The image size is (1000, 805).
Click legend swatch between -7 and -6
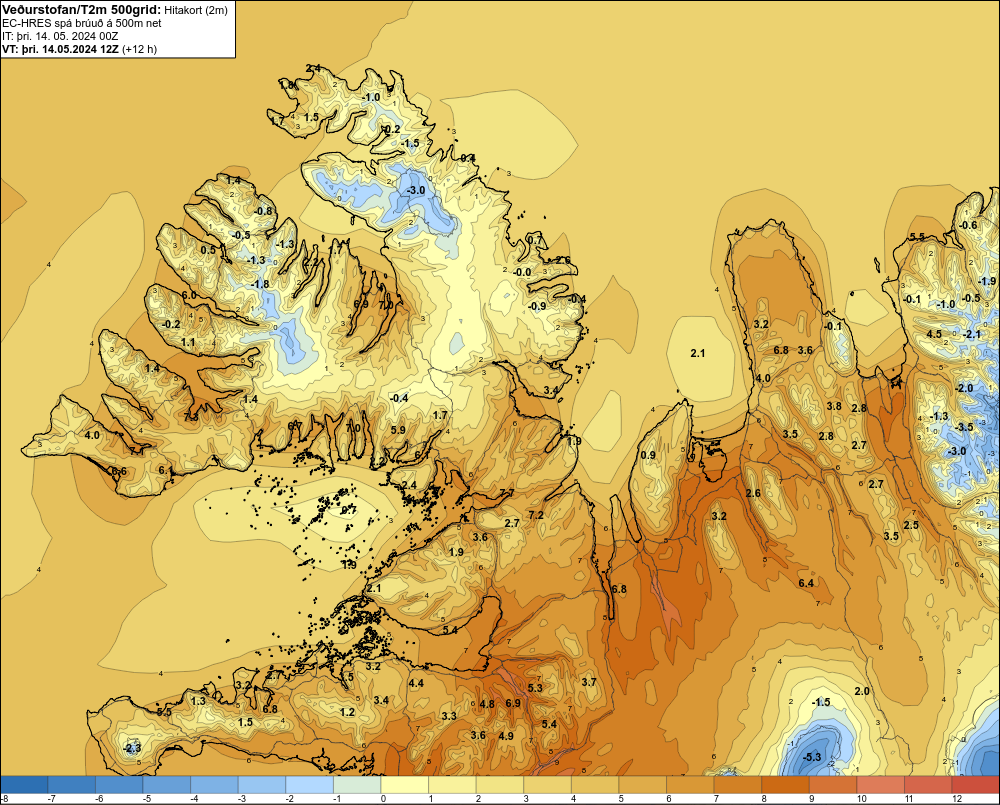click(x=71, y=784)
